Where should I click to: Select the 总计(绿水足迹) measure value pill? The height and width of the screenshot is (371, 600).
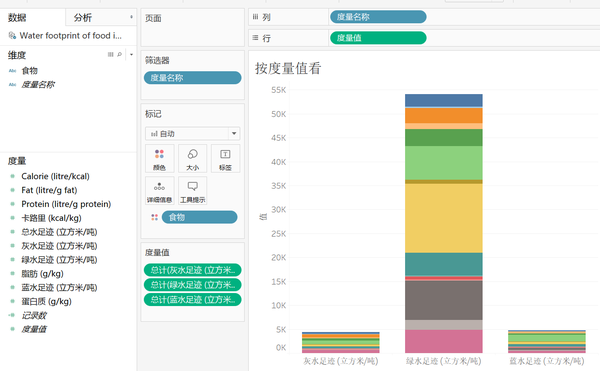(x=192, y=285)
